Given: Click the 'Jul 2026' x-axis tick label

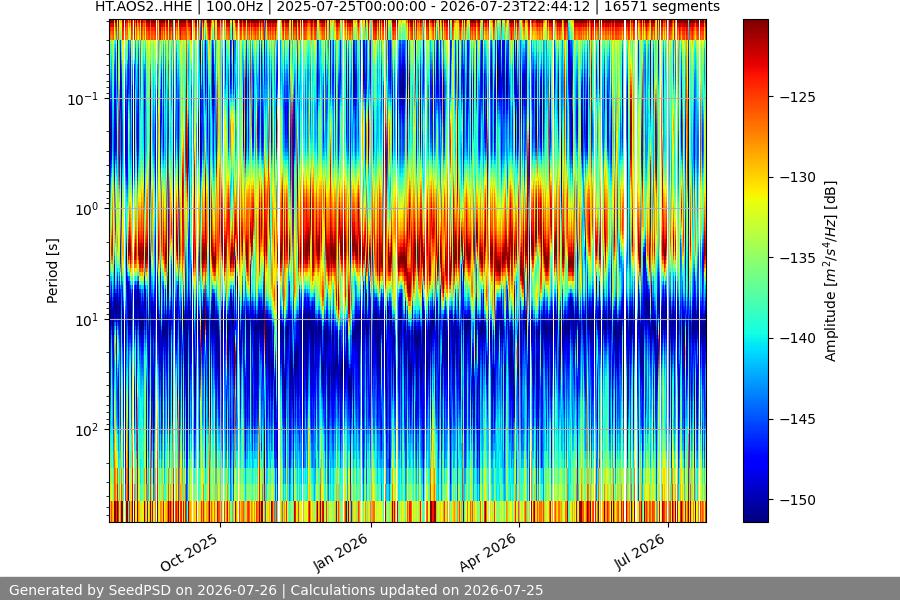Looking at the screenshot, I should [640, 552].
